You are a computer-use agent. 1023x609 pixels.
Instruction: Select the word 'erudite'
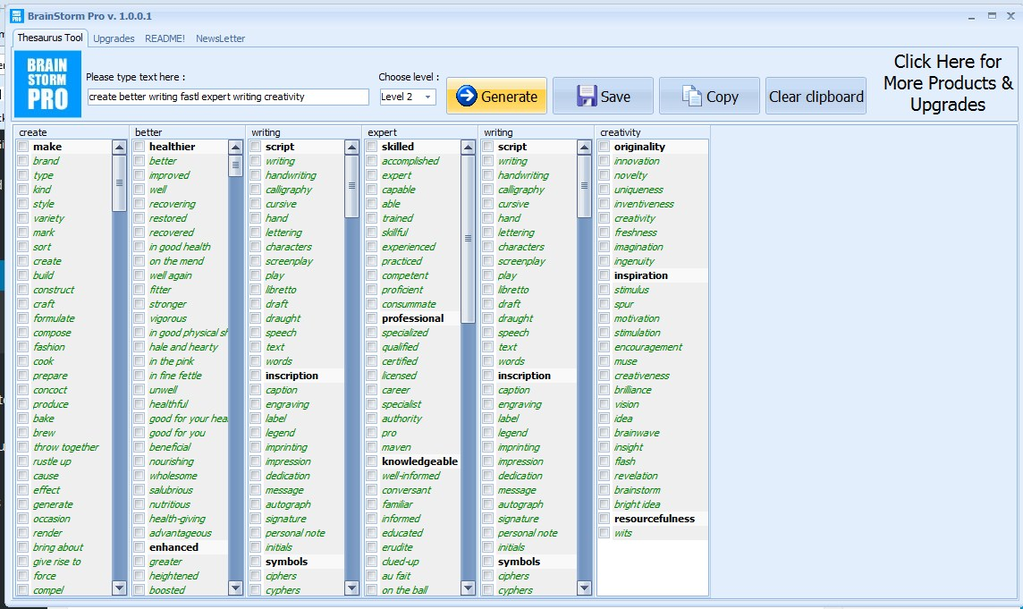click(397, 547)
